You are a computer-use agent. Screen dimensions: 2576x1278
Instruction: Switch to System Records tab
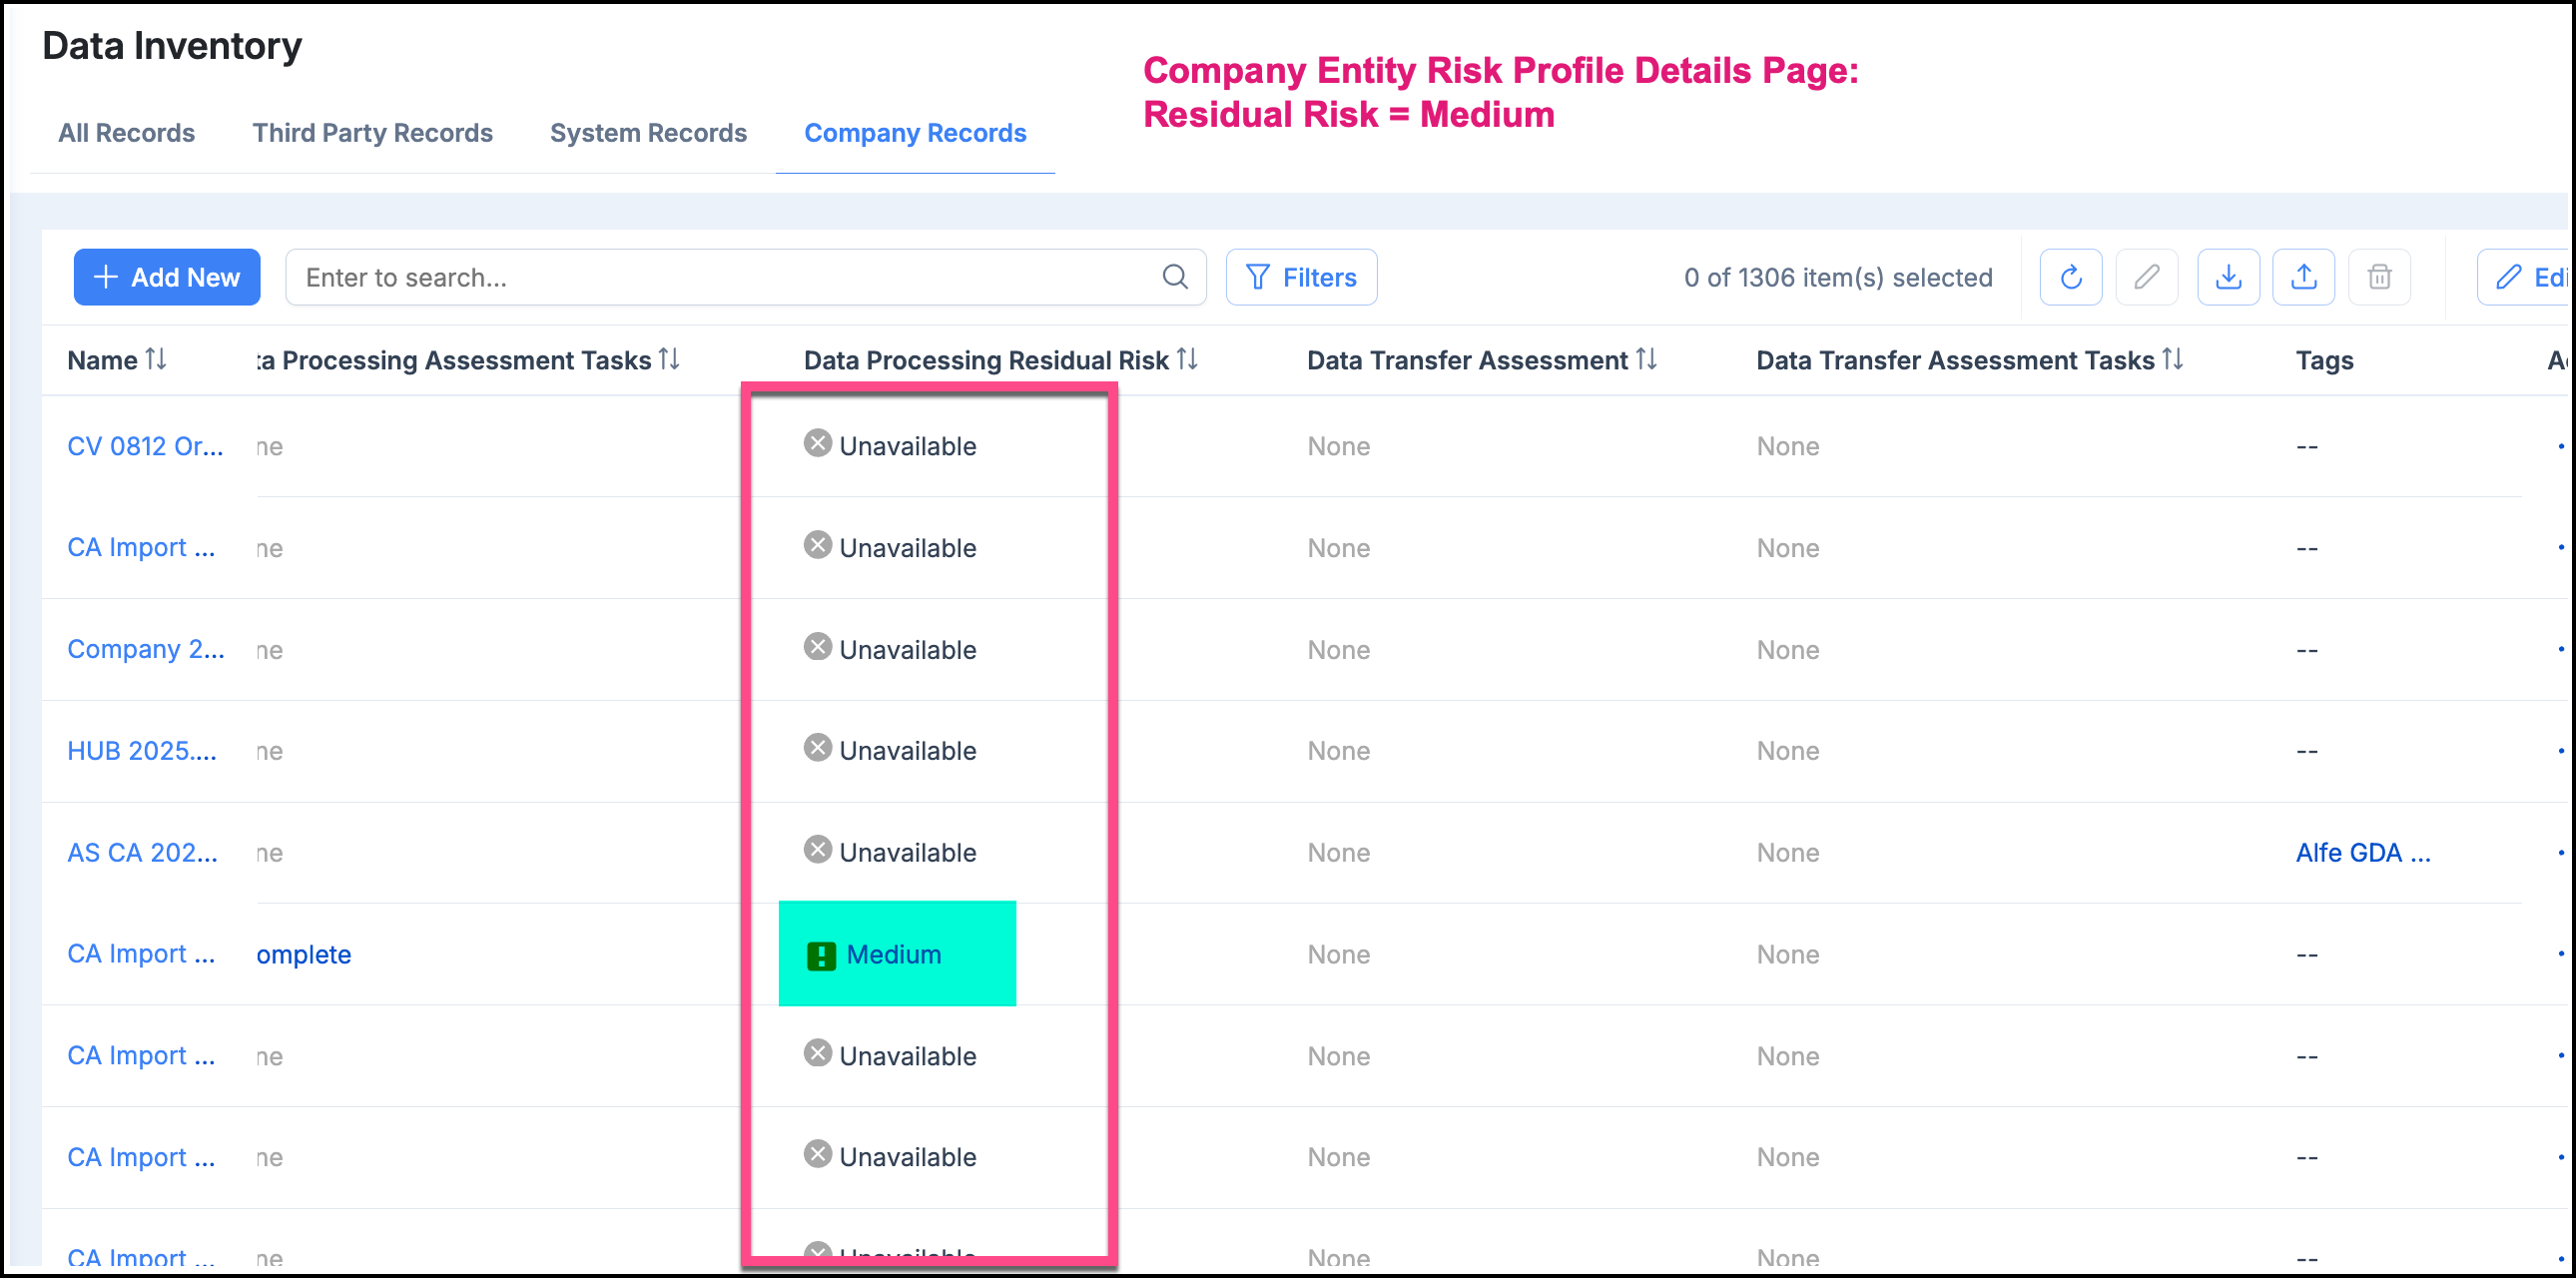(648, 133)
